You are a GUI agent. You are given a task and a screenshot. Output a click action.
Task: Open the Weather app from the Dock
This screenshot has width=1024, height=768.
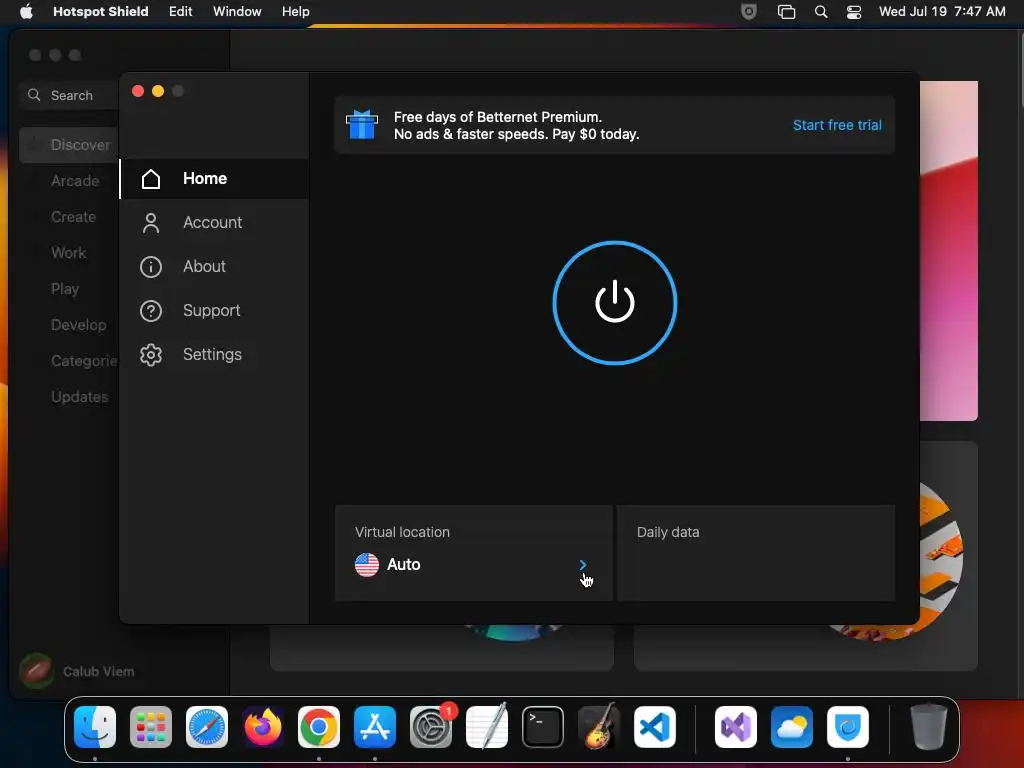coord(792,727)
